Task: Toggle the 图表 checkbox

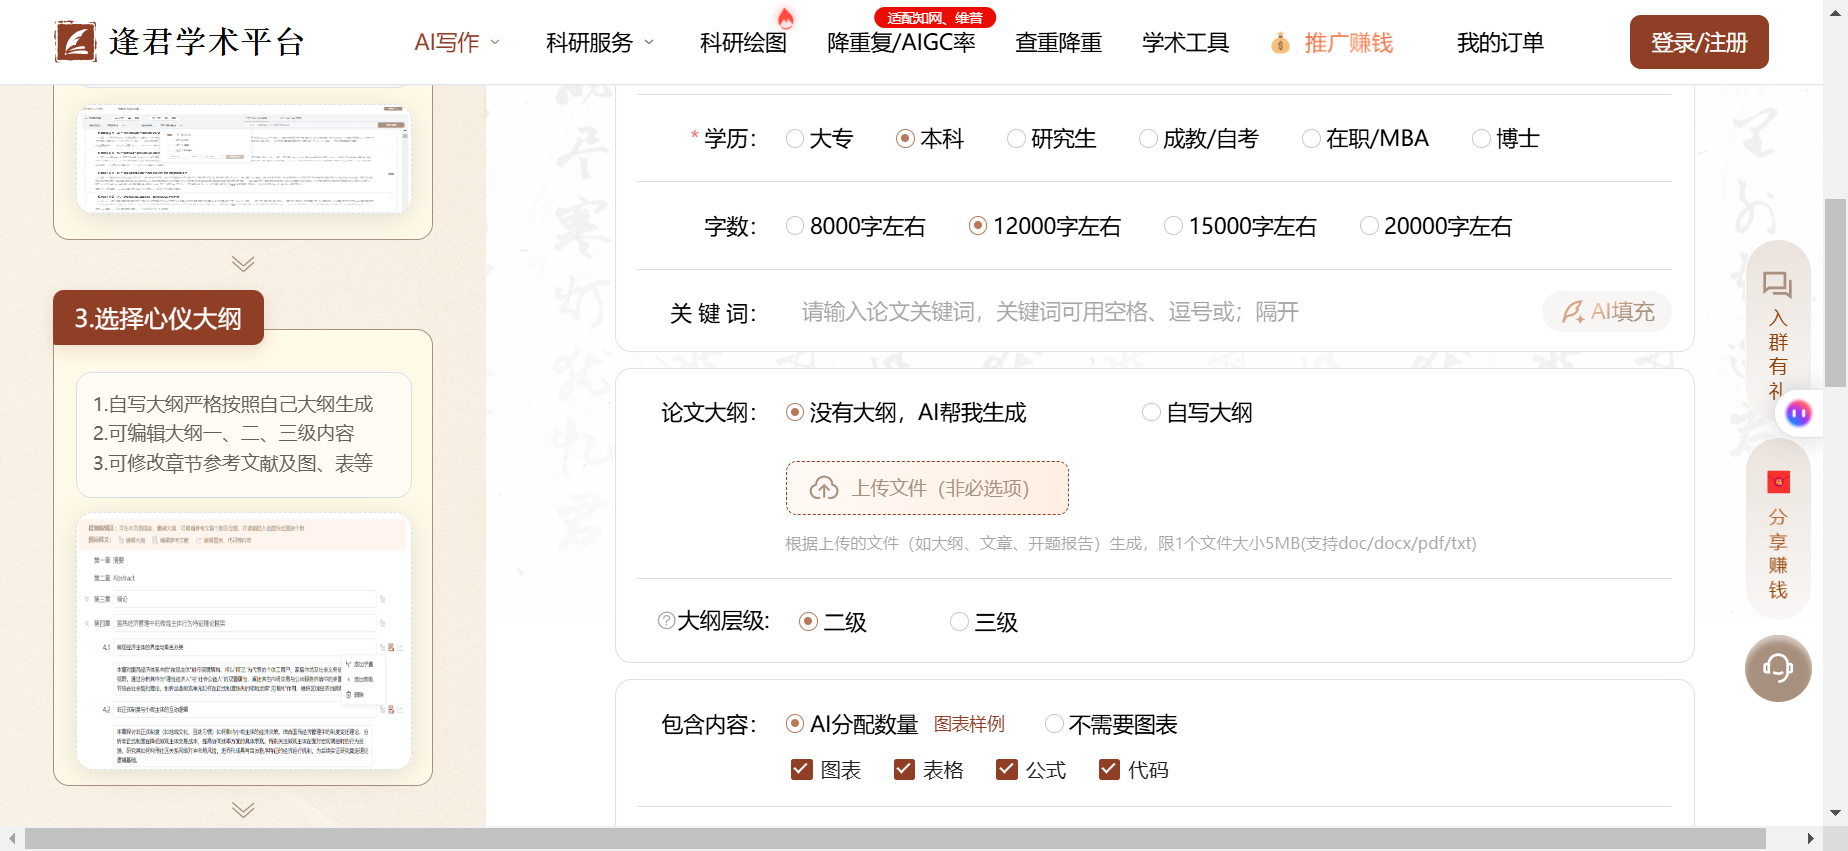Action: (801, 769)
